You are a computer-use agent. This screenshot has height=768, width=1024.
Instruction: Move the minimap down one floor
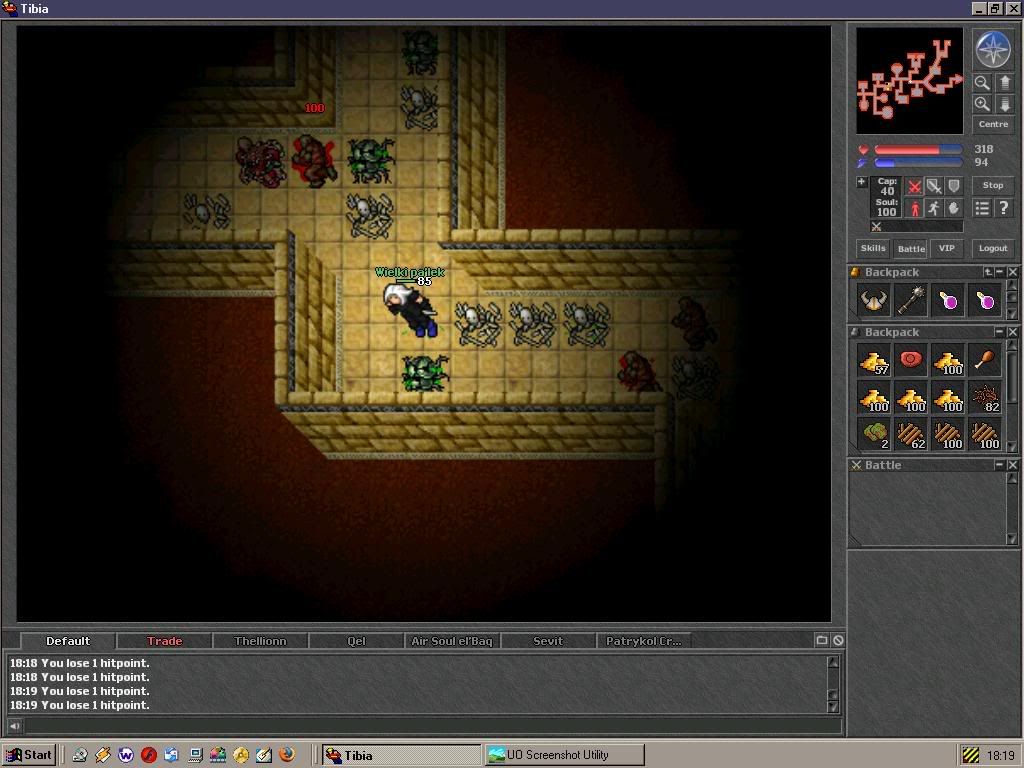(x=1004, y=104)
